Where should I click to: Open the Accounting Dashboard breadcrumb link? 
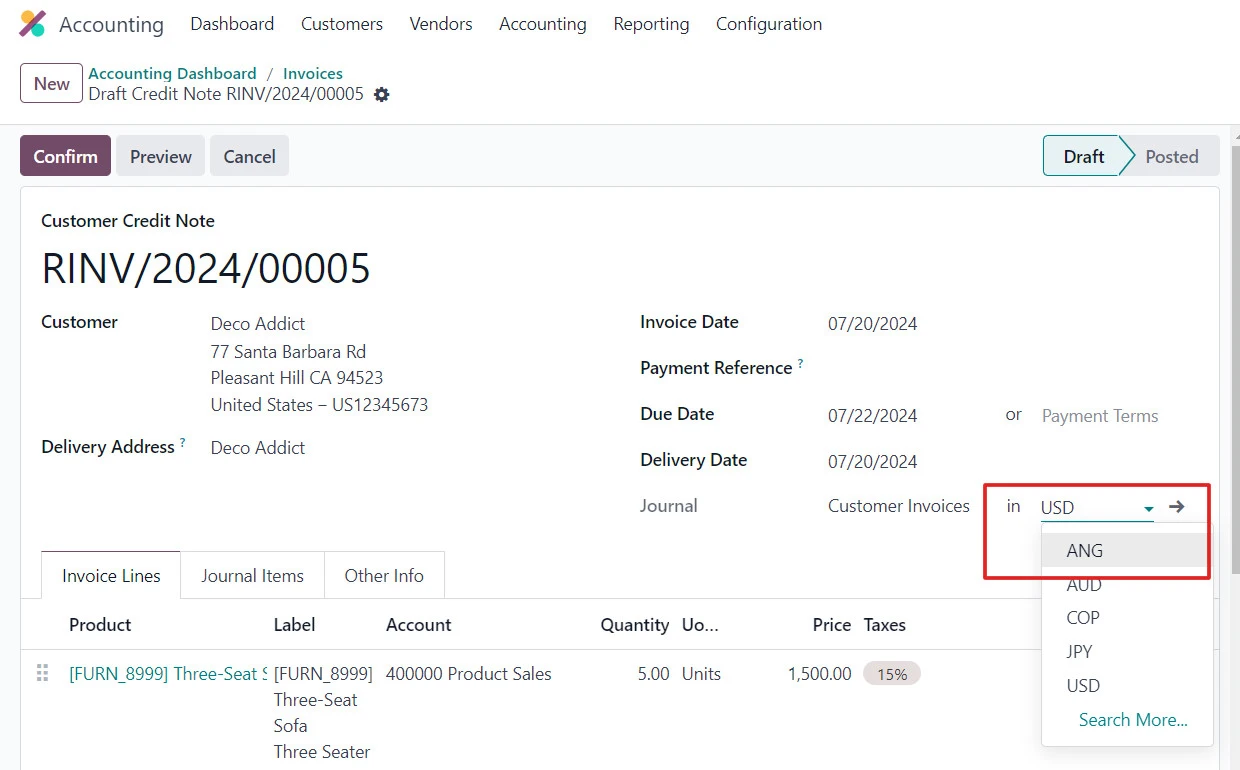pyautogui.click(x=172, y=73)
